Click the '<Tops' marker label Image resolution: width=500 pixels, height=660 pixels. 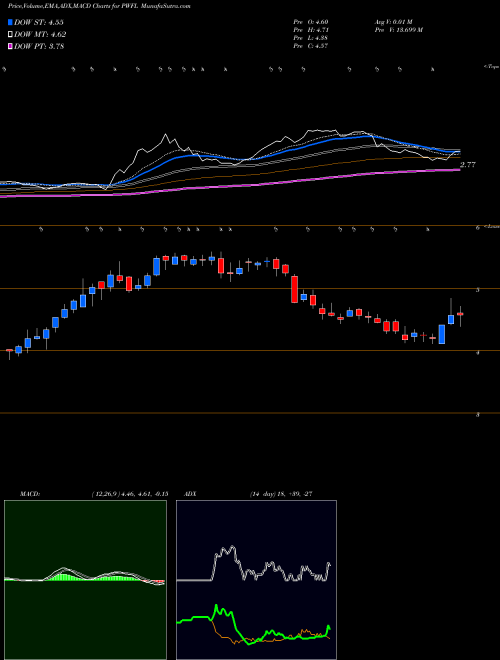tap(491, 67)
